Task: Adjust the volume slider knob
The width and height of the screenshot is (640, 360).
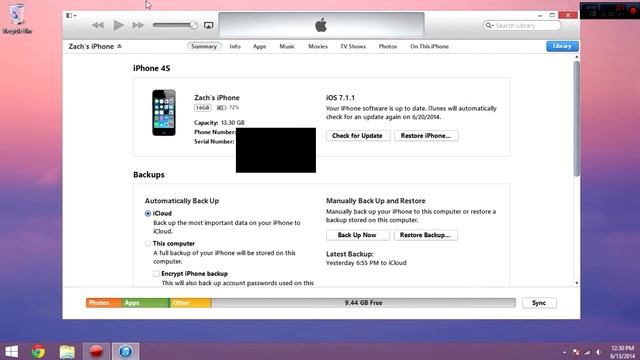Action: click(194, 25)
